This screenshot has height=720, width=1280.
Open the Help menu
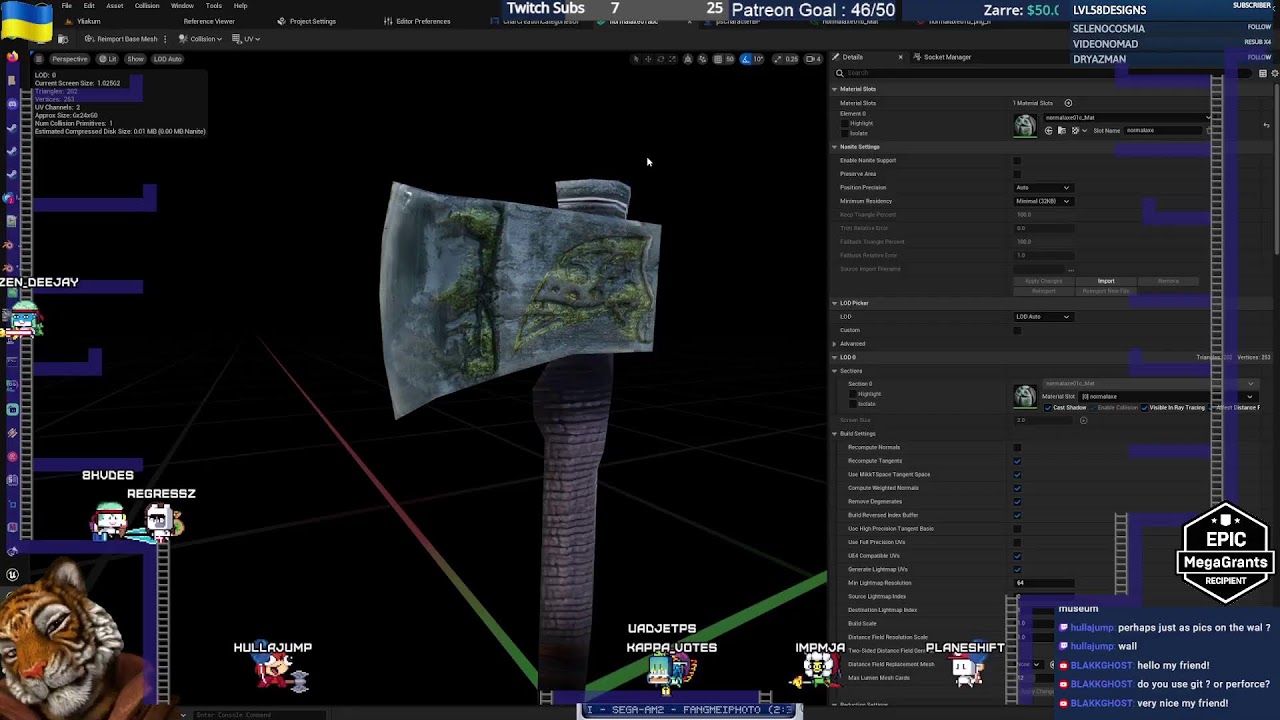(x=240, y=5)
